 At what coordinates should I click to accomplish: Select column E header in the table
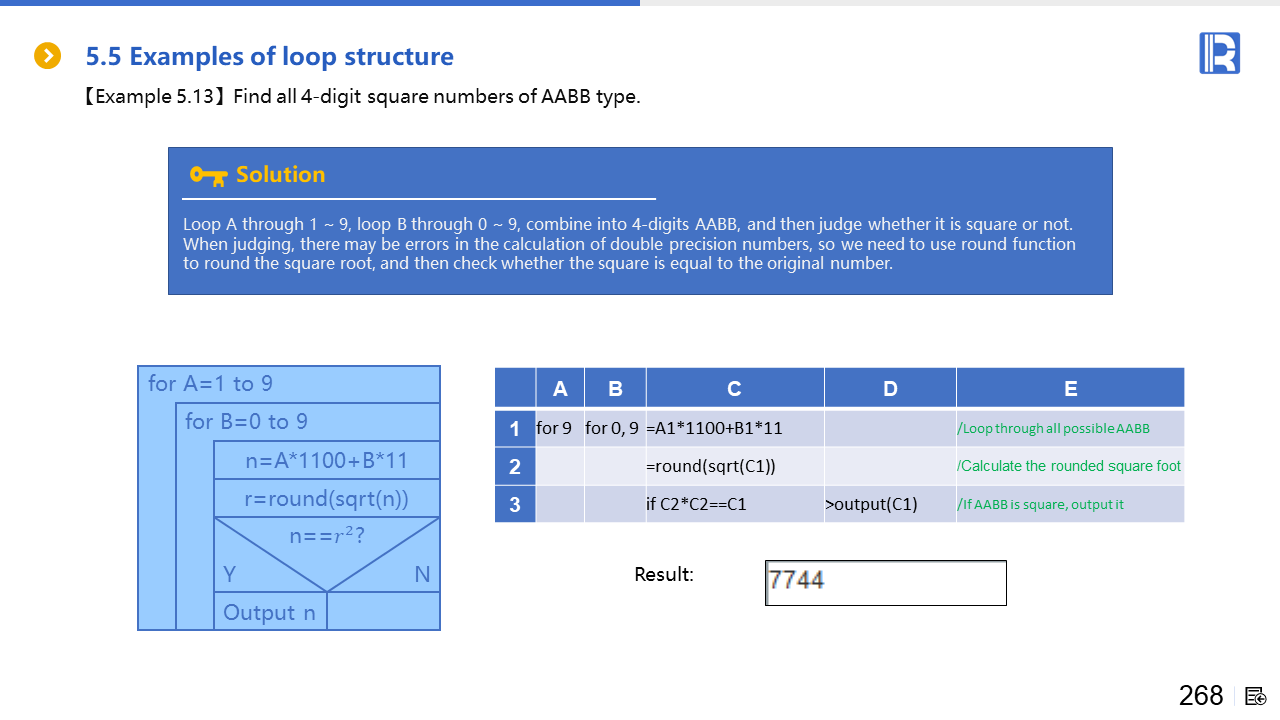(x=1070, y=388)
